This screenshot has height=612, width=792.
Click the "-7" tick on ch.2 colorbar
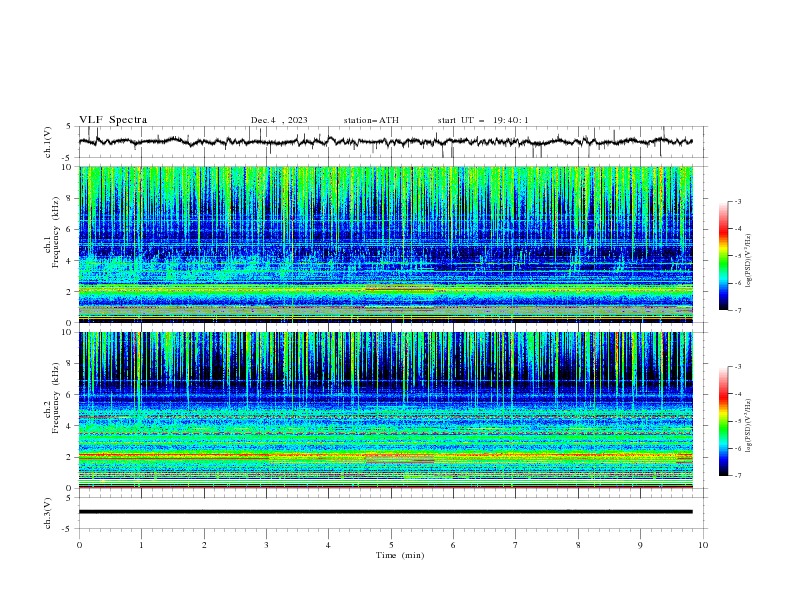tap(737, 476)
